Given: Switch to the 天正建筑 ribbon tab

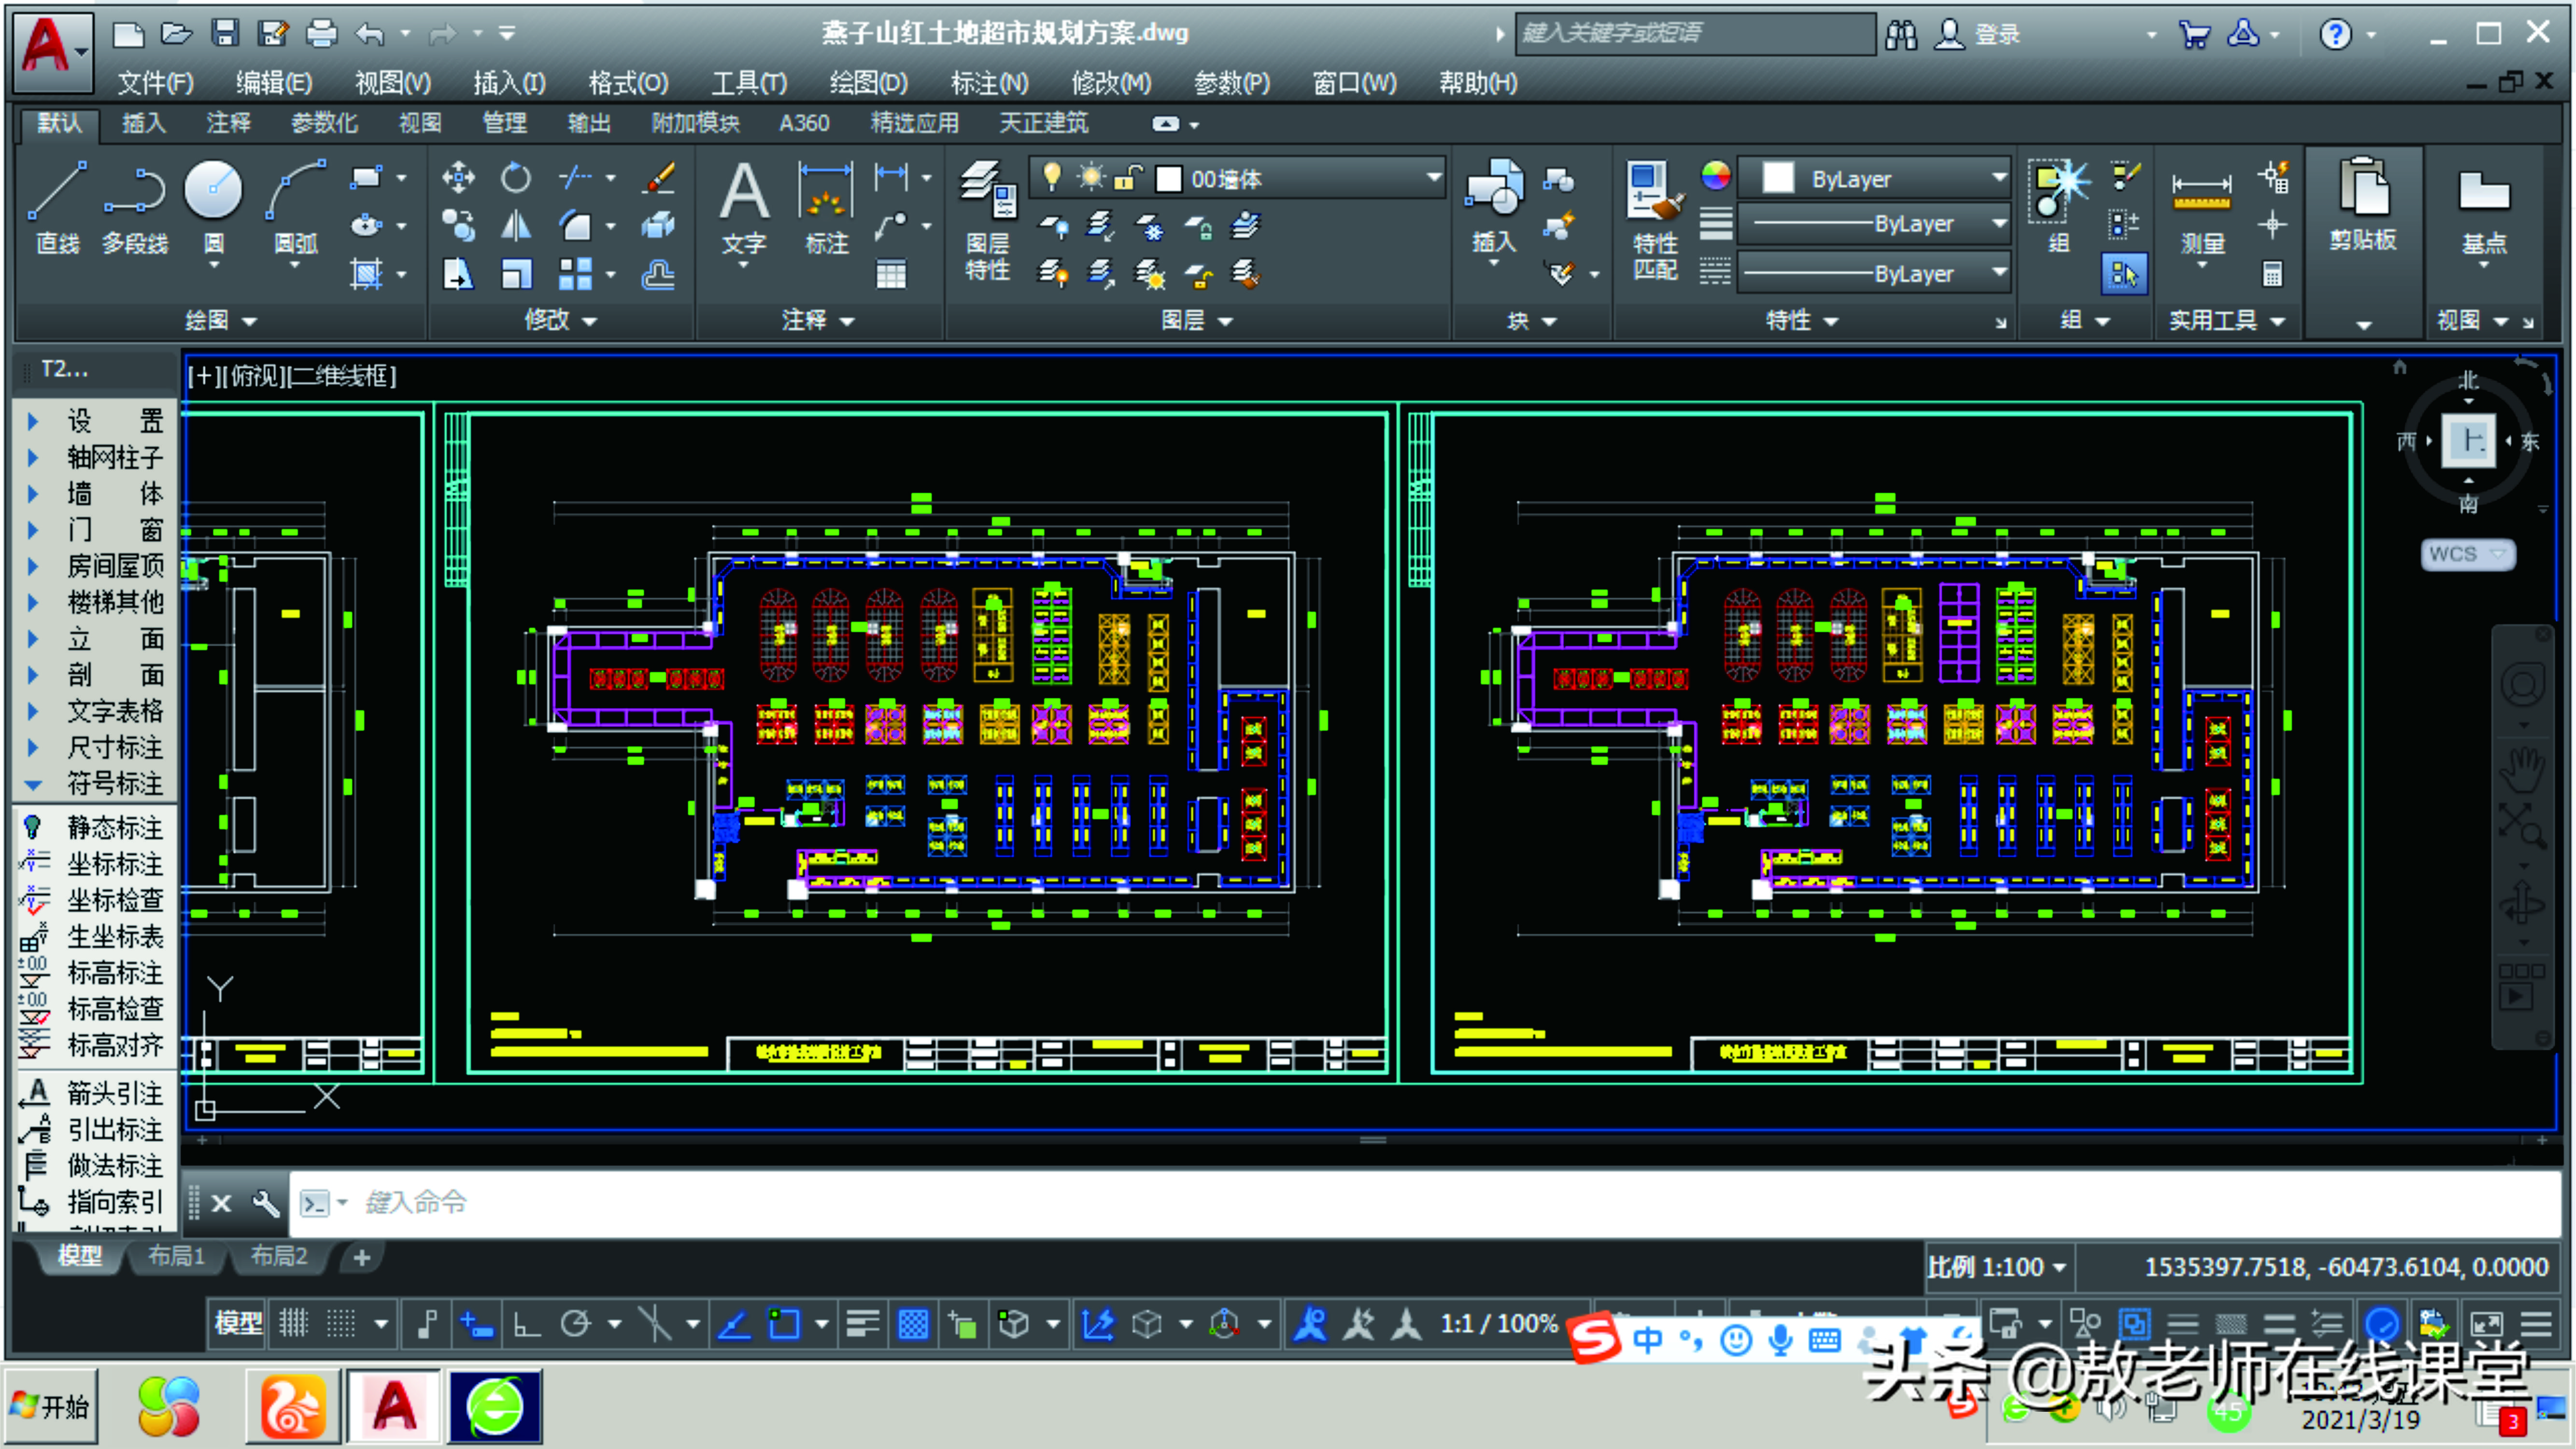Looking at the screenshot, I should [x=1043, y=123].
